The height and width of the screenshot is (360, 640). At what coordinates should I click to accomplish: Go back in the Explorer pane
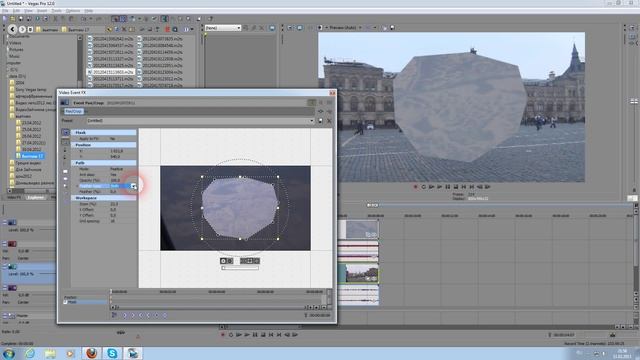click(12, 29)
